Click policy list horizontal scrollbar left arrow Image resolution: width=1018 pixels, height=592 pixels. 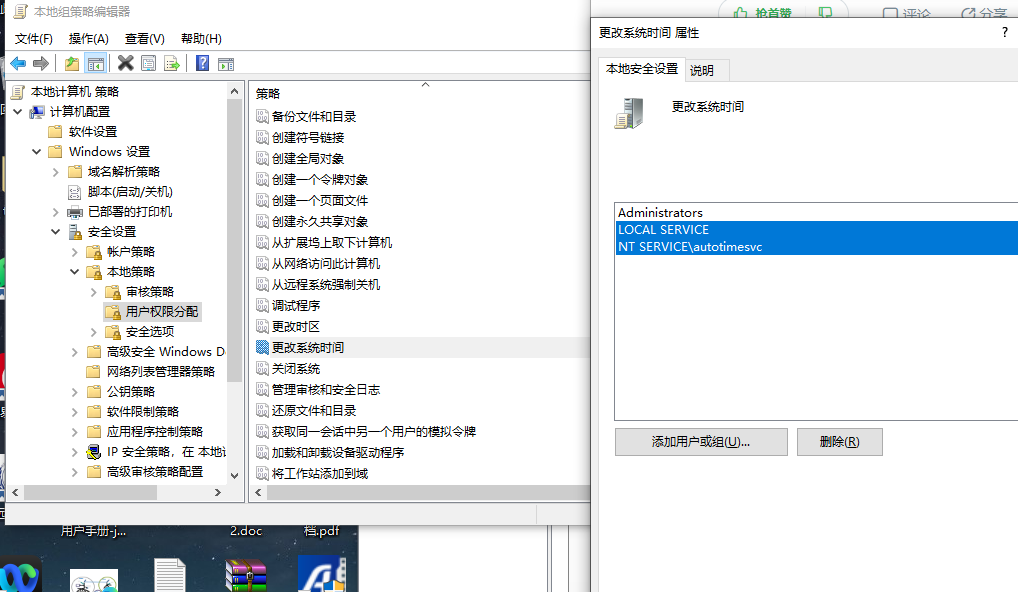[258, 493]
